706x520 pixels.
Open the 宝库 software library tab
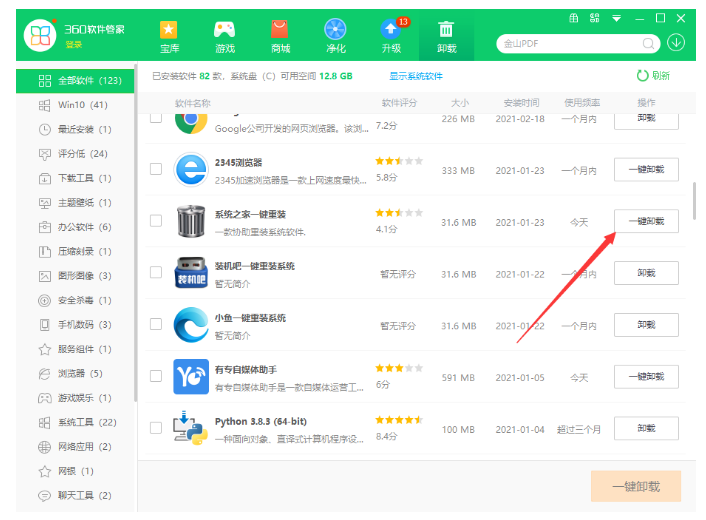(x=169, y=37)
